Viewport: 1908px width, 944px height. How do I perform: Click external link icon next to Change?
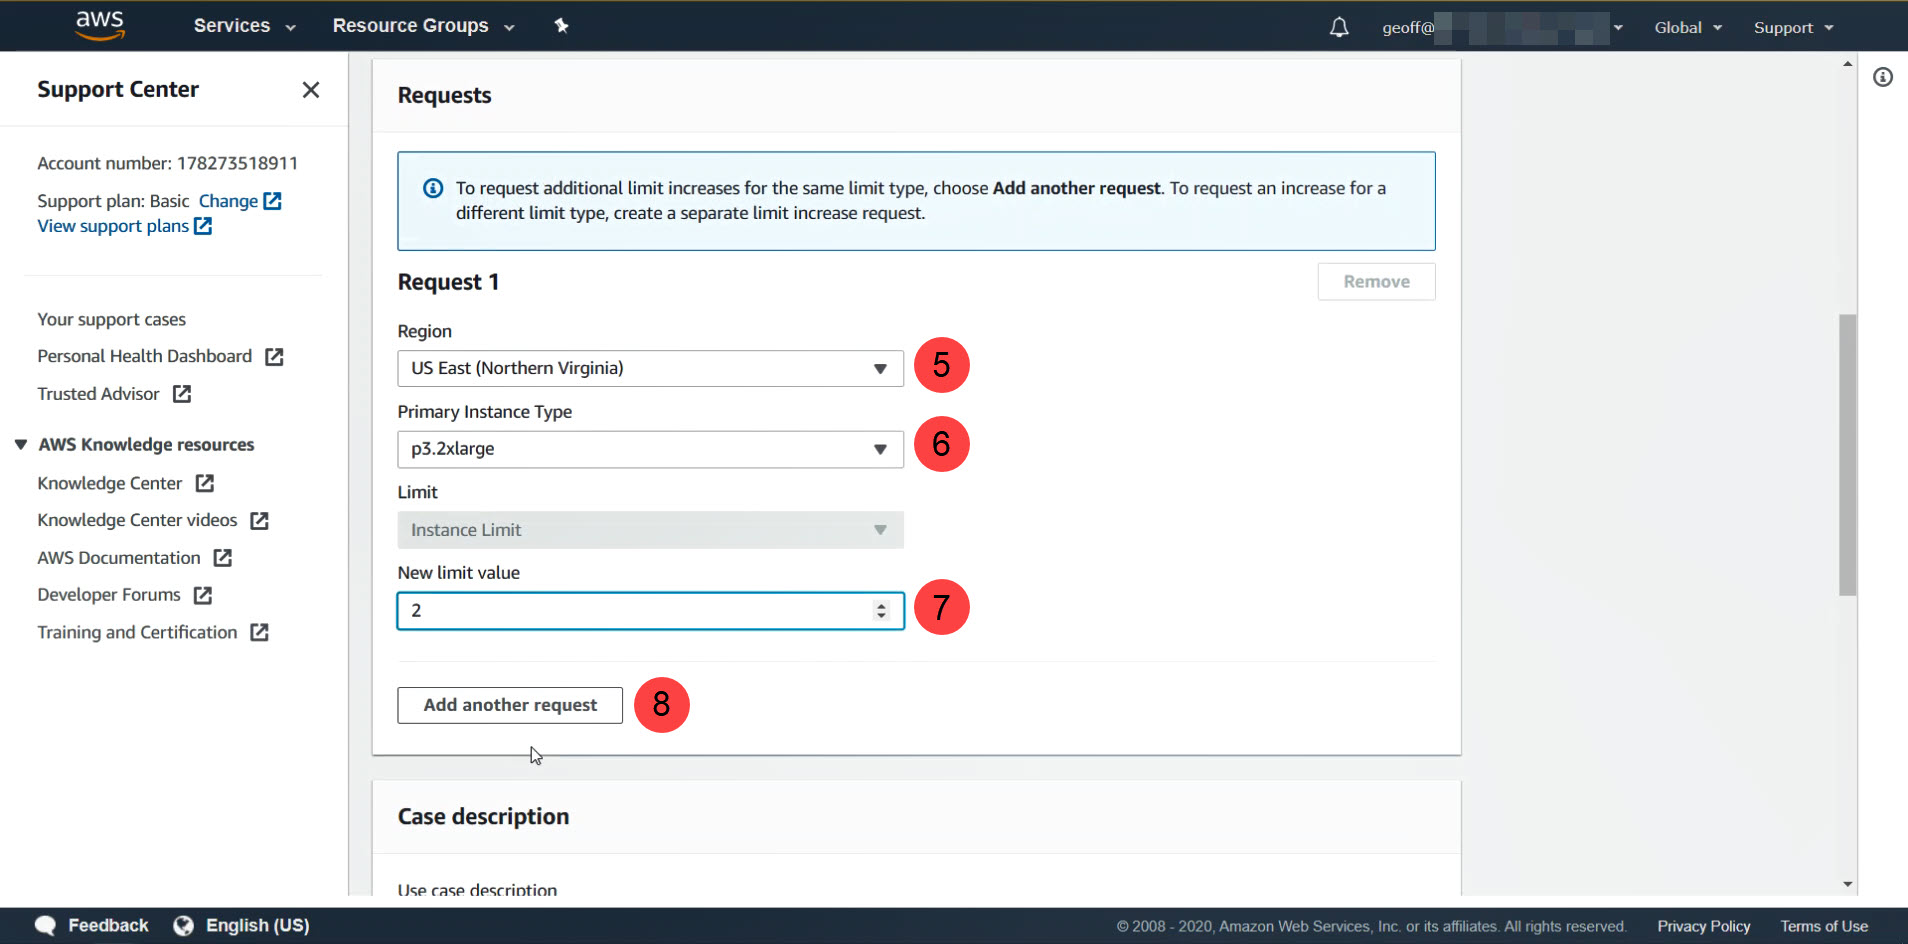tap(272, 201)
